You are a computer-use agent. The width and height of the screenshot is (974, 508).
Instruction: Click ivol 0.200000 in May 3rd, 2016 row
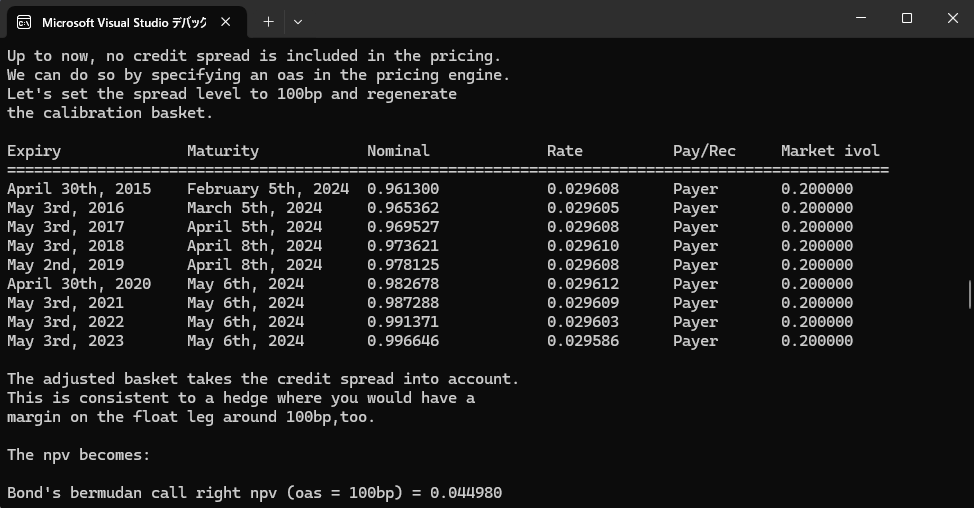[x=817, y=208]
